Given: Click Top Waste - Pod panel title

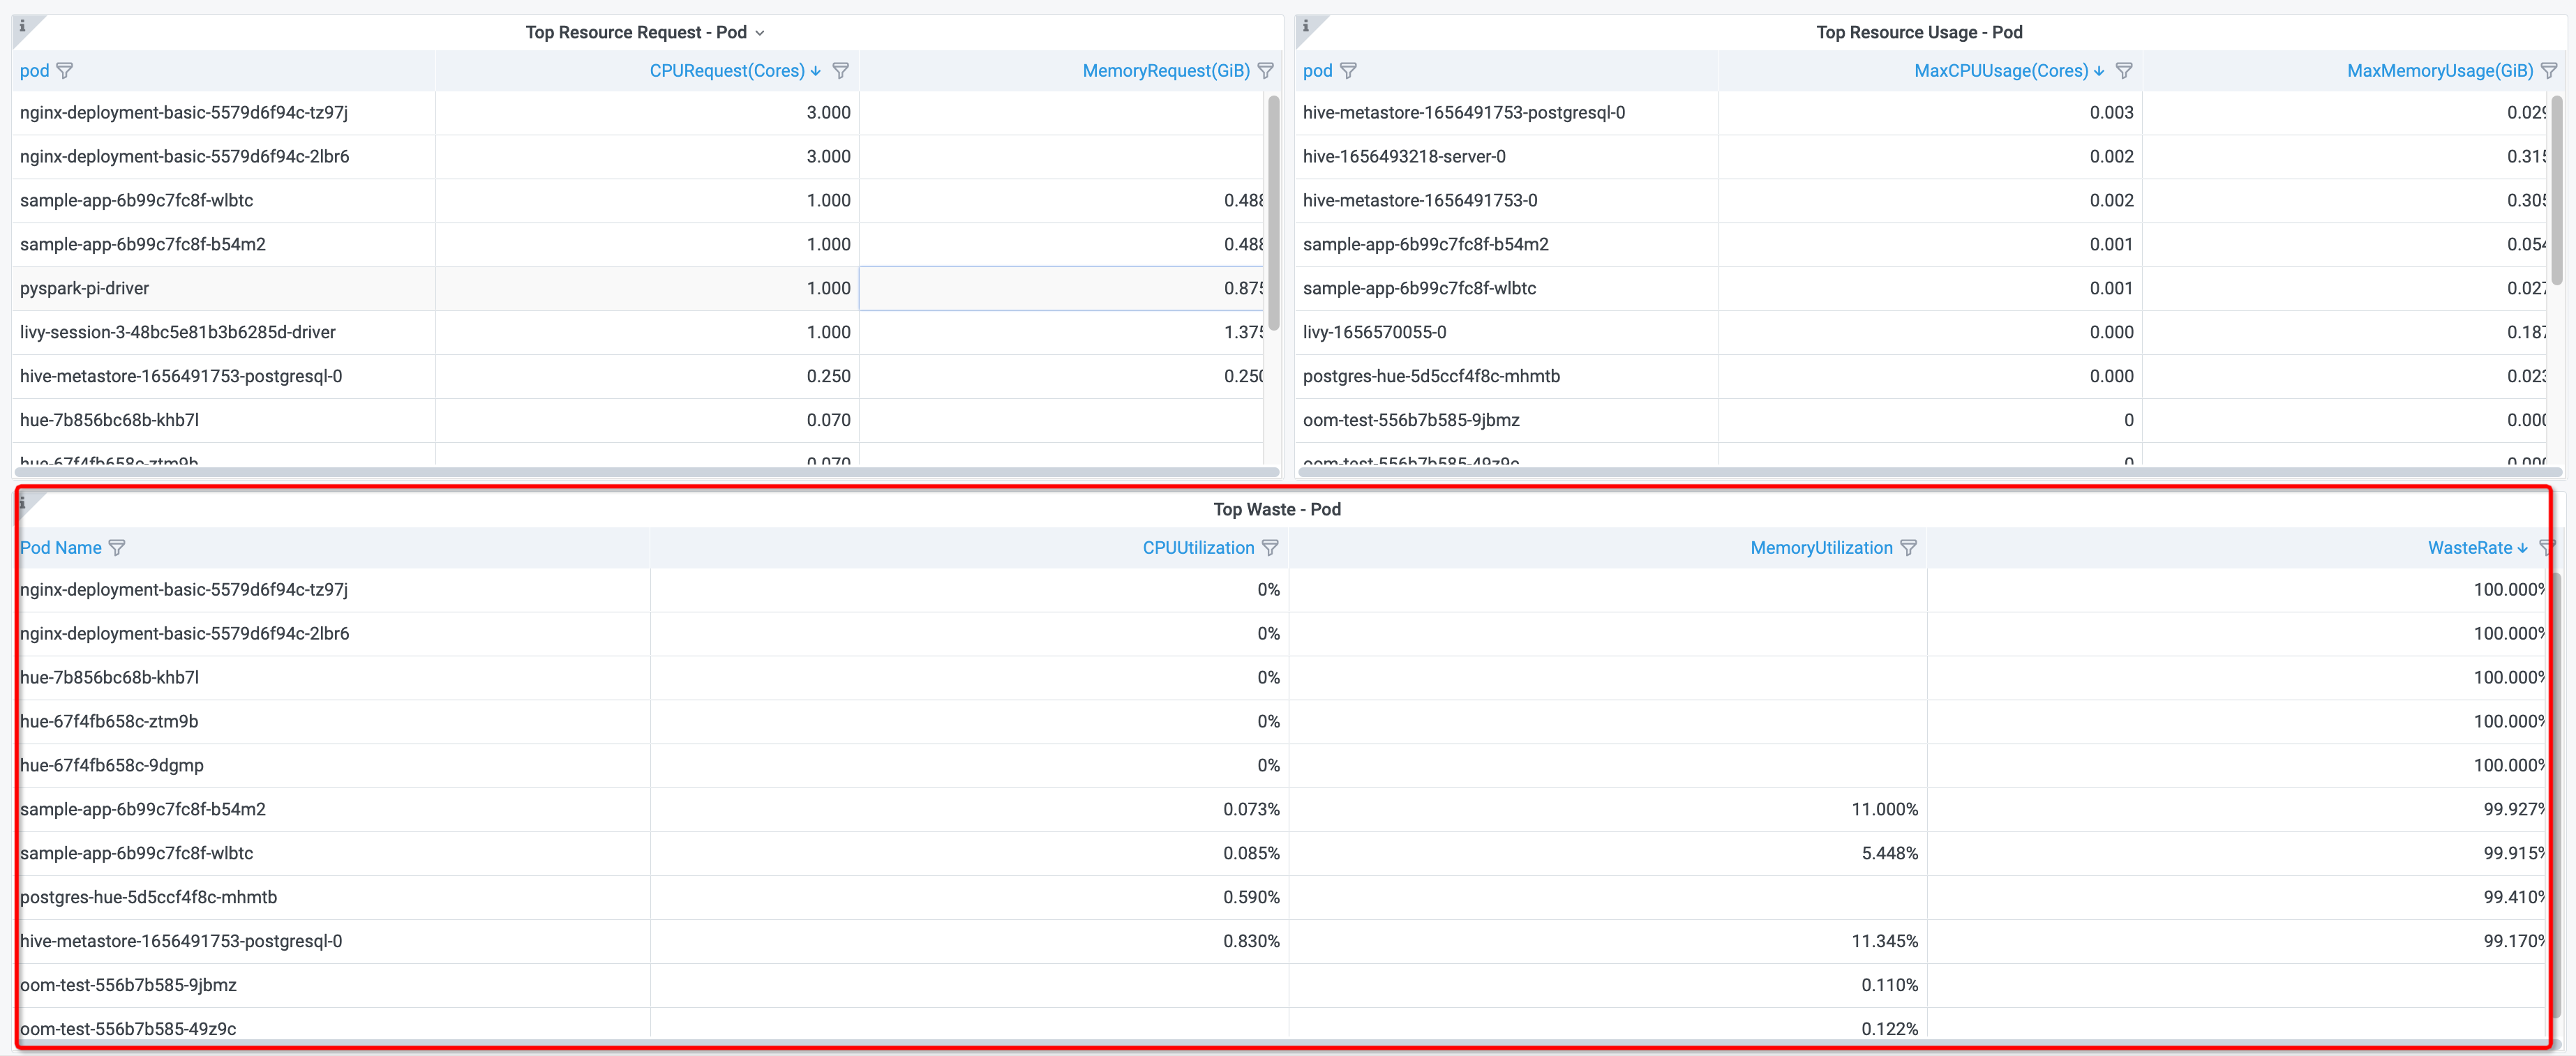Looking at the screenshot, I should (1276, 509).
